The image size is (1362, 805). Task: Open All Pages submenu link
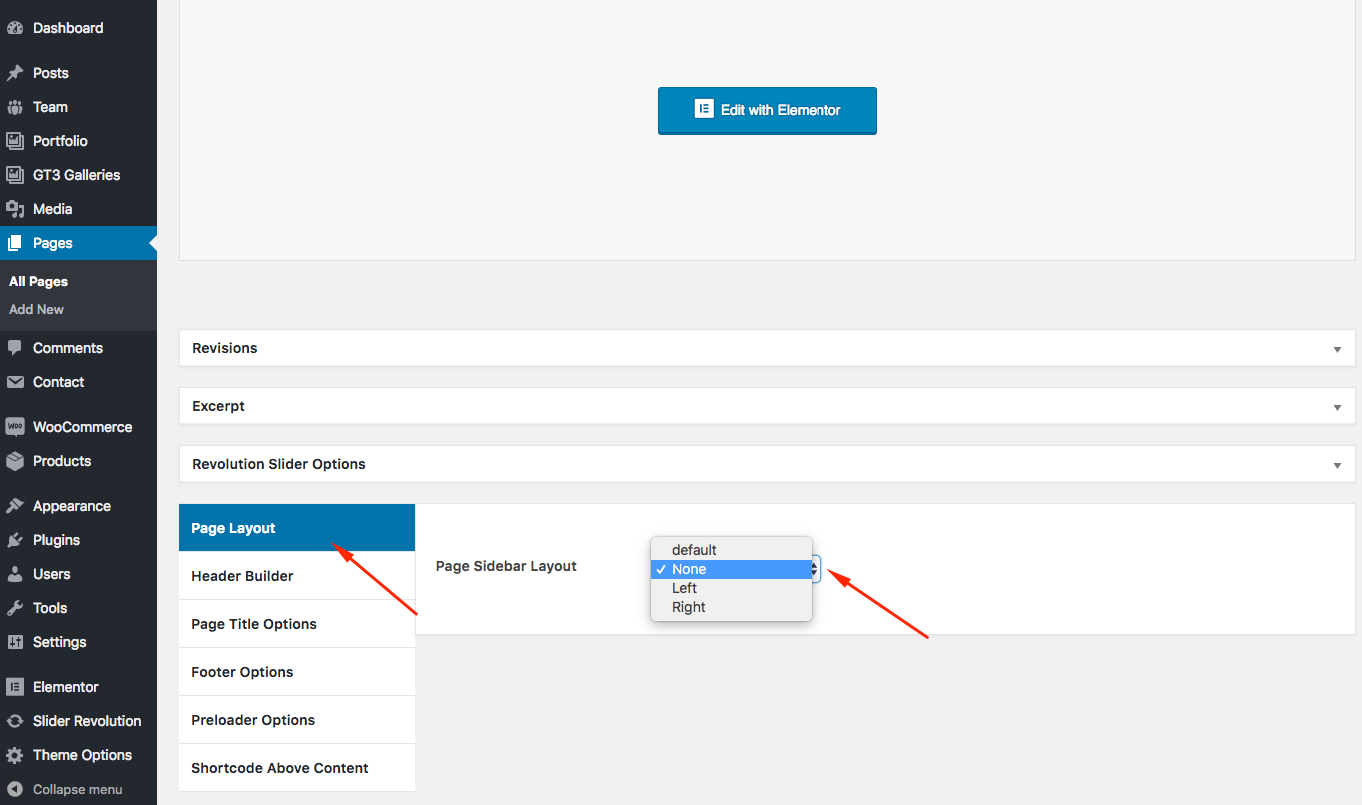39,282
